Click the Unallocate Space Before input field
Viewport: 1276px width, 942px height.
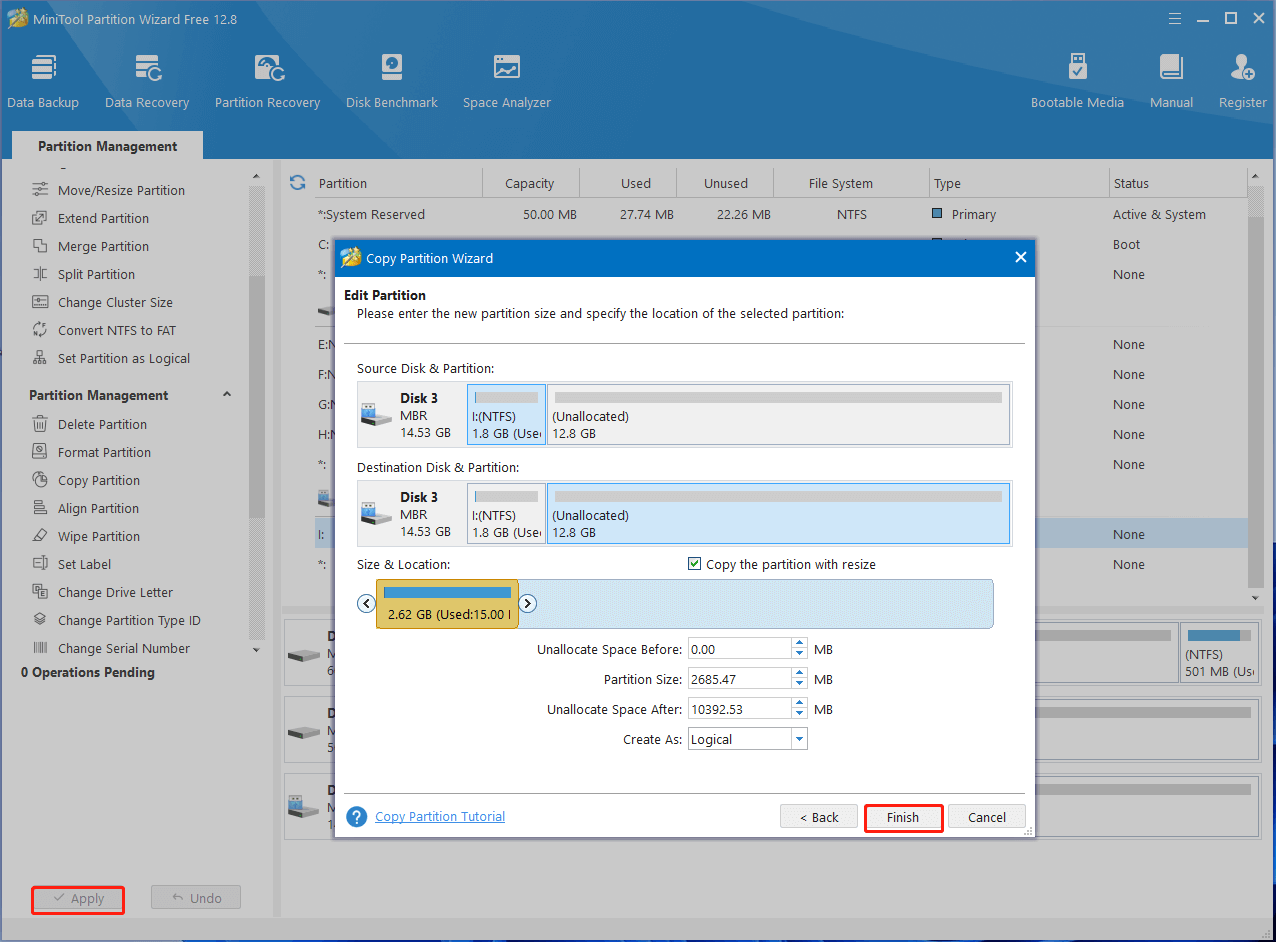(x=740, y=649)
